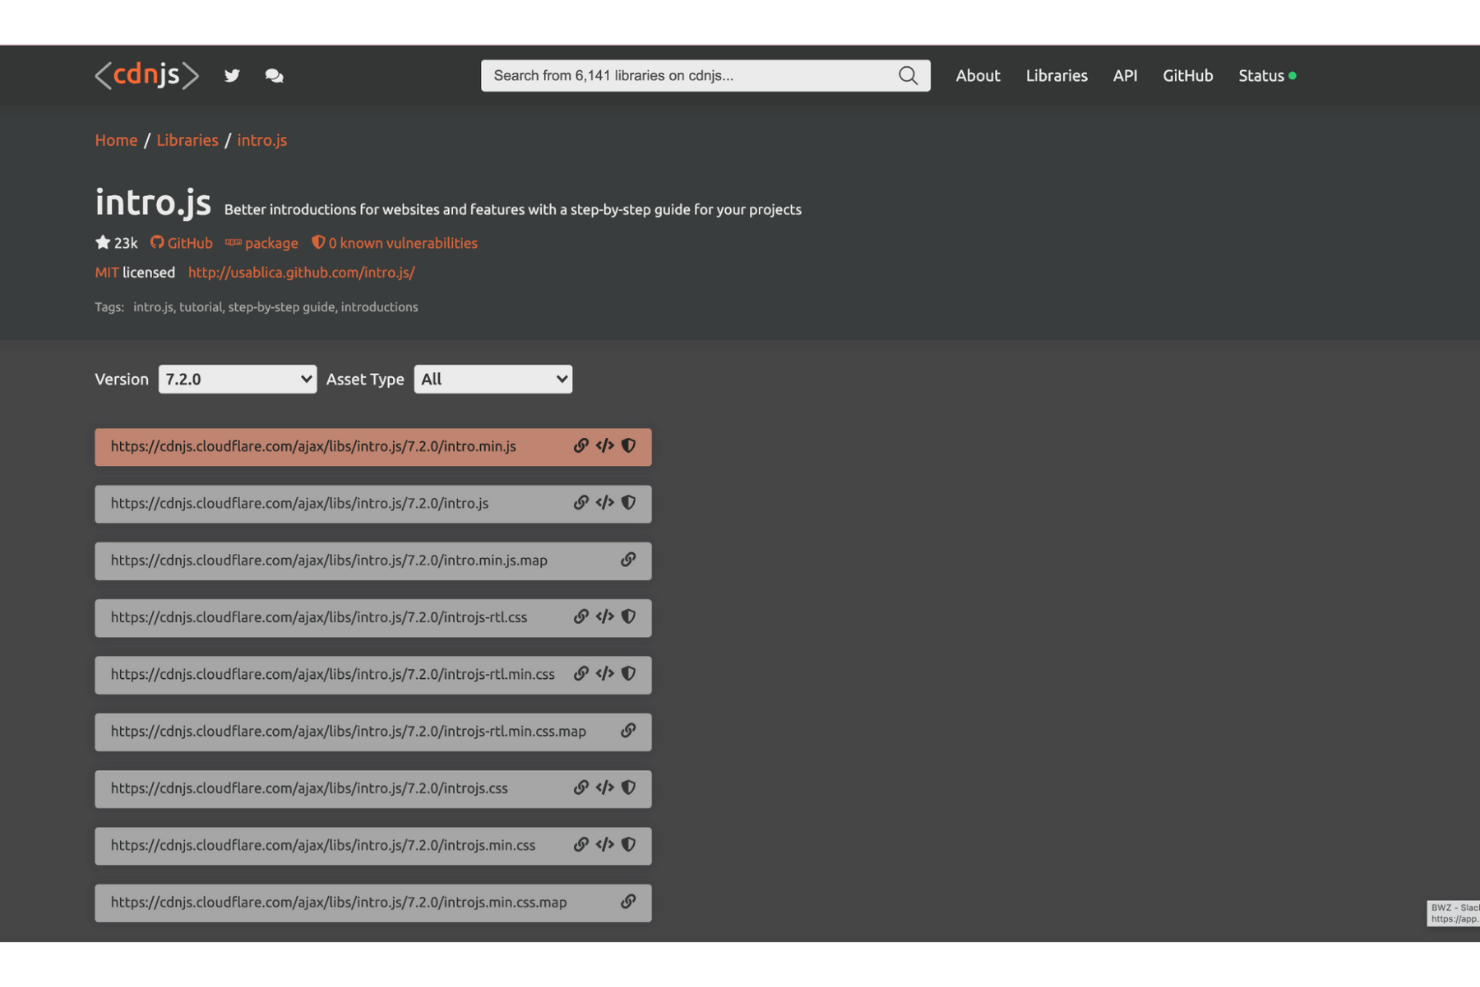Screen dimensions: 1480x987
Task: Copy link tag icon for introjs-rtl.min.css
Action: pyautogui.click(x=605, y=674)
